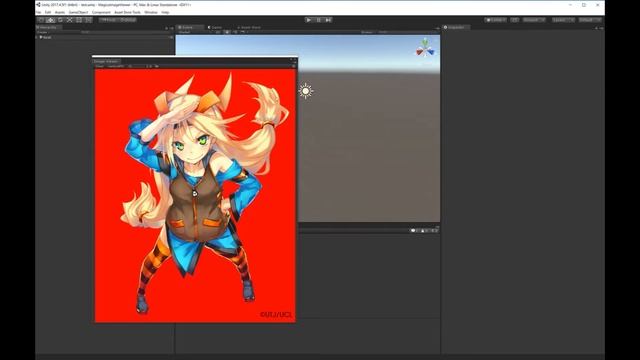Open the Window menu
This screenshot has height=360, width=640.
click(151, 12)
